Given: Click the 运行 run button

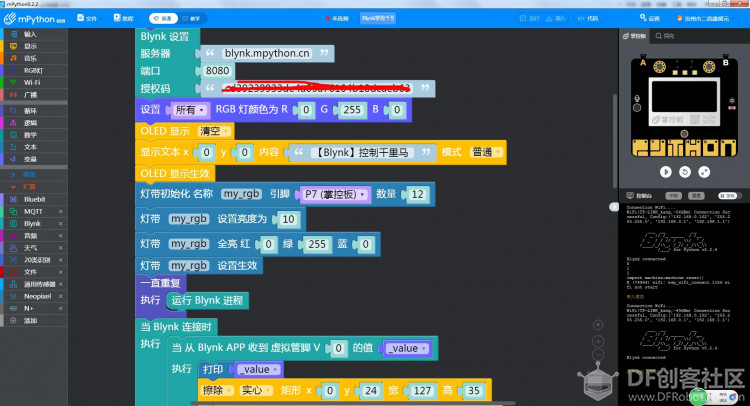Looking at the screenshot, I should (x=529, y=18).
